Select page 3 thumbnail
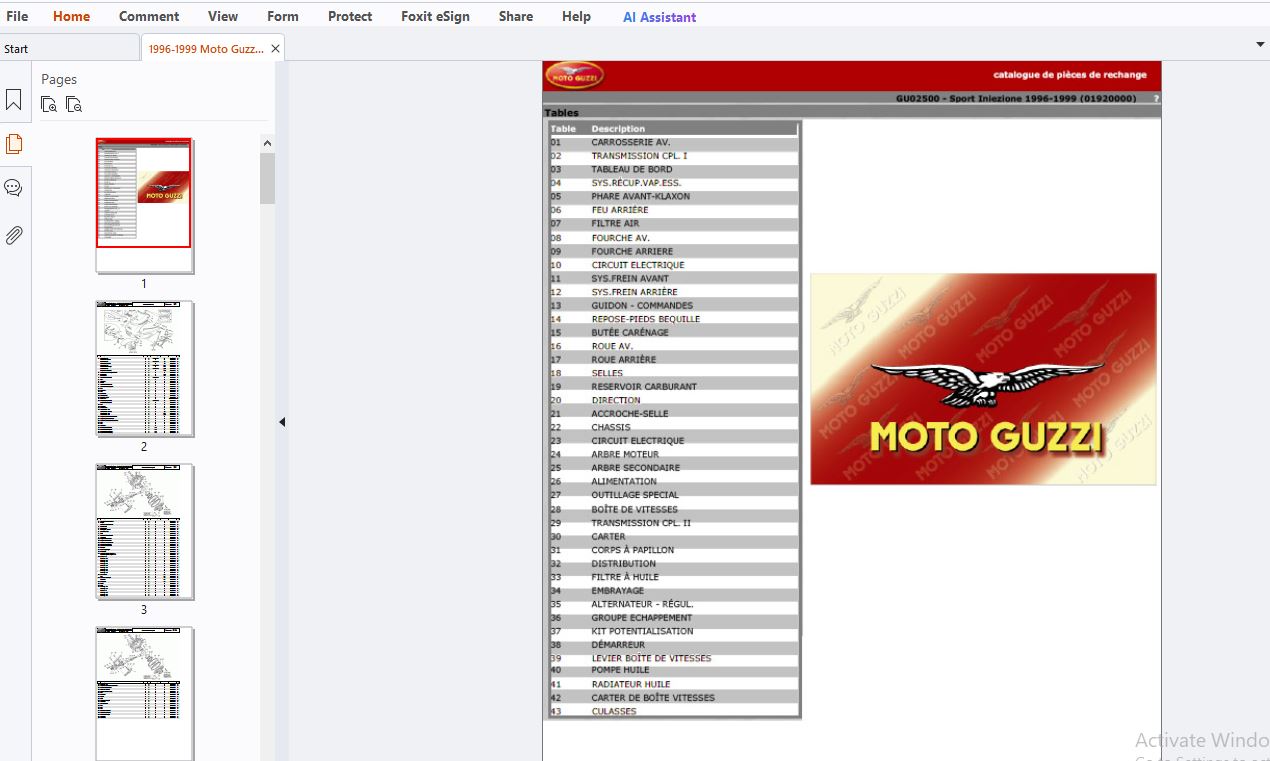Image resolution: width=1270 pixels, height=761 pixels. [x=144, y=532]
